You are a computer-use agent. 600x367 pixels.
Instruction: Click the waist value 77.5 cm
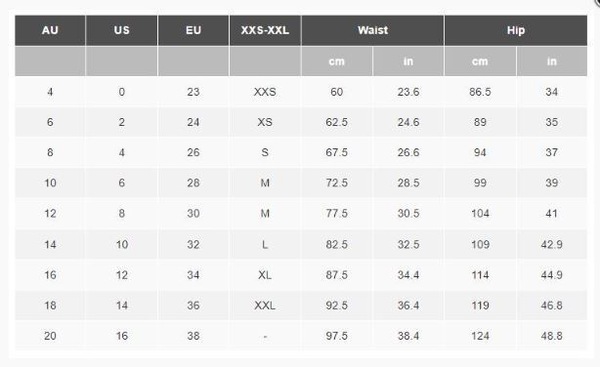pyautogui.click(x=337, y=213)
